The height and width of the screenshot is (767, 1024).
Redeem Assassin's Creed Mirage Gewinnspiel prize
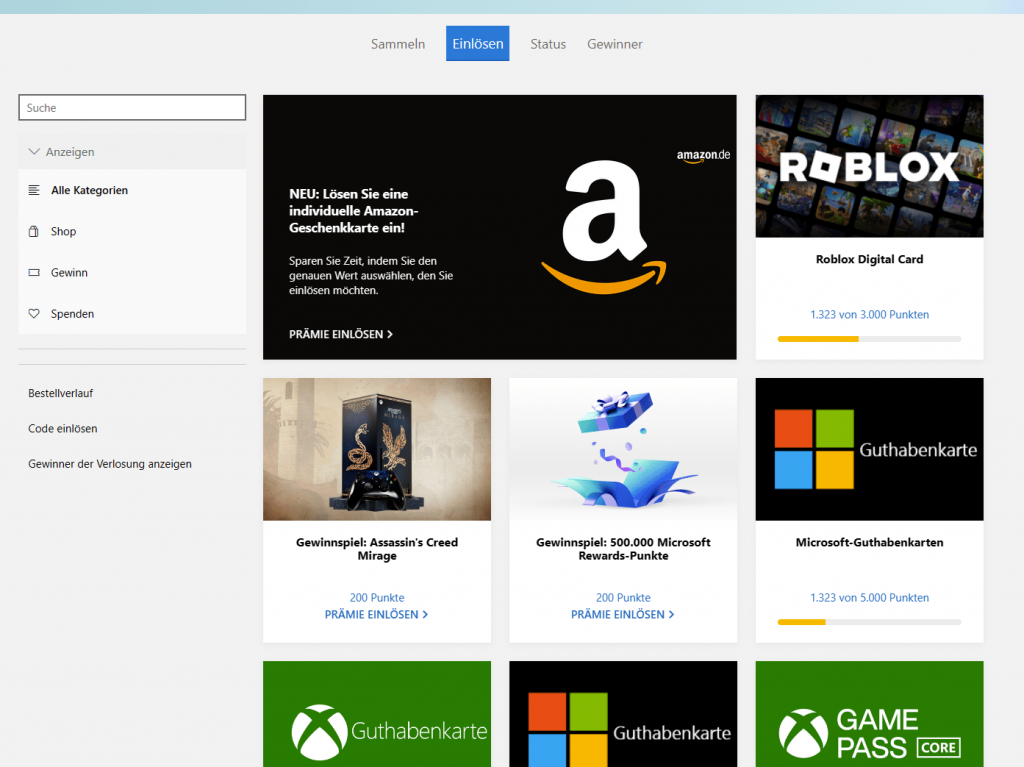[377, 614]
